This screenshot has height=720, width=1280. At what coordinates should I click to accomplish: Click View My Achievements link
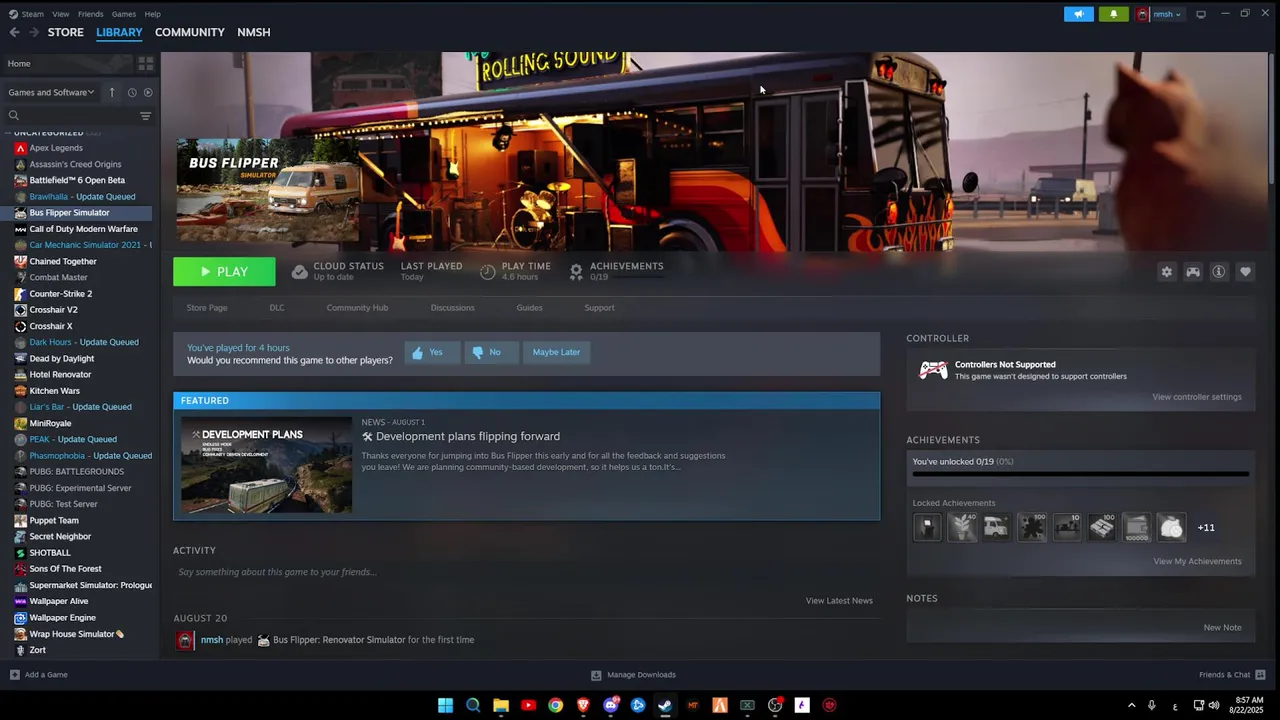(x=1197, y=561)
